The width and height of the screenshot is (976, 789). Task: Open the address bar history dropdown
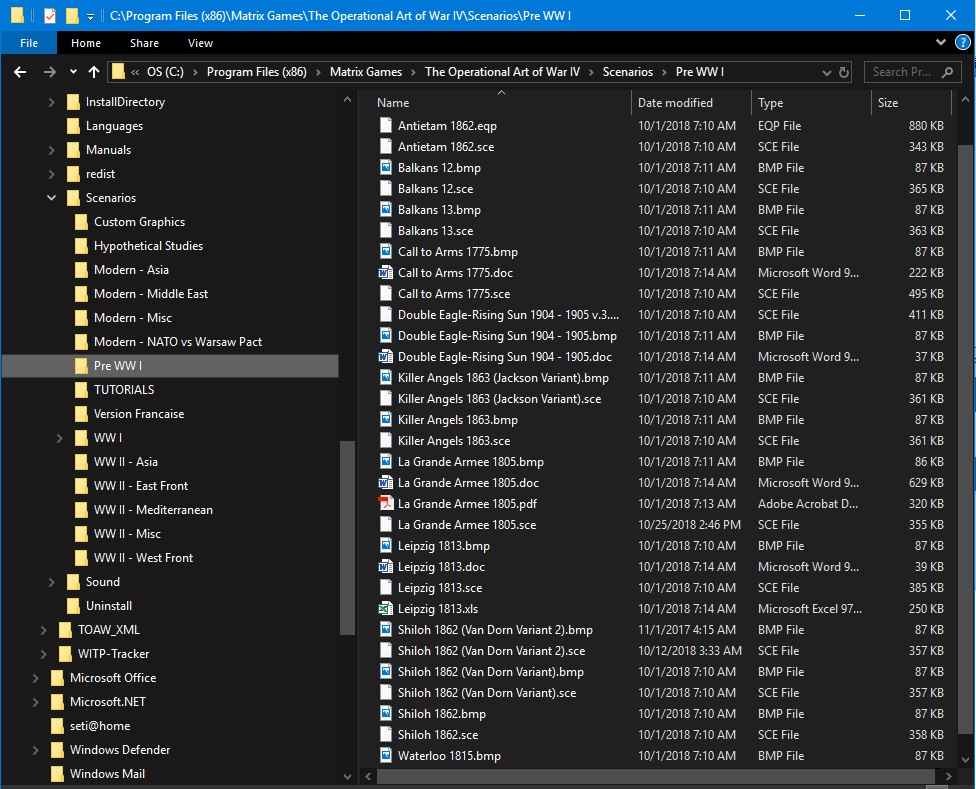(x=826, y=72)
